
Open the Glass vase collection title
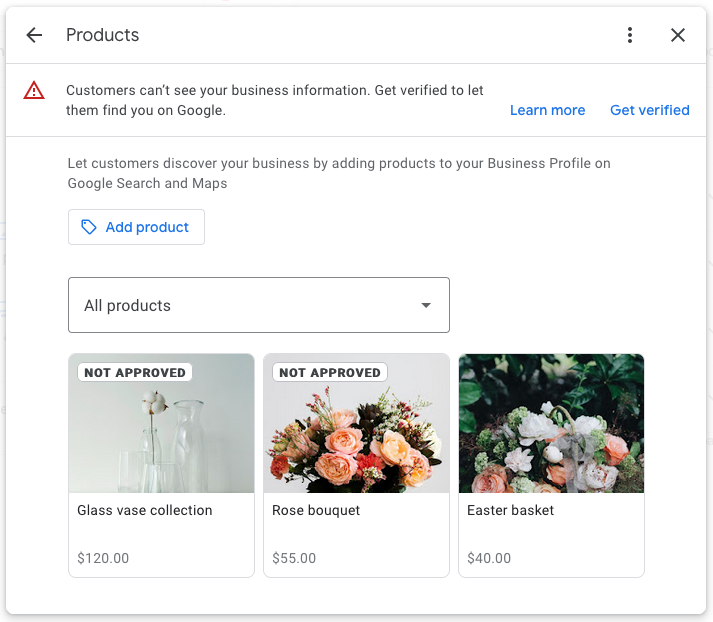pos(145,510)
